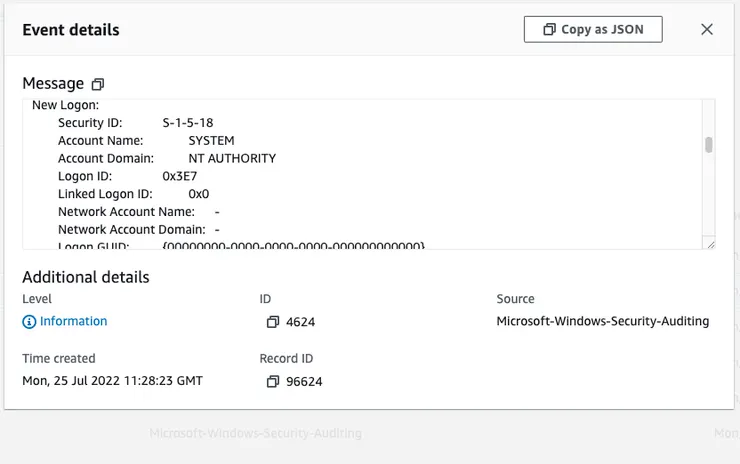Copy event ID 4624 with its icon

272,322
